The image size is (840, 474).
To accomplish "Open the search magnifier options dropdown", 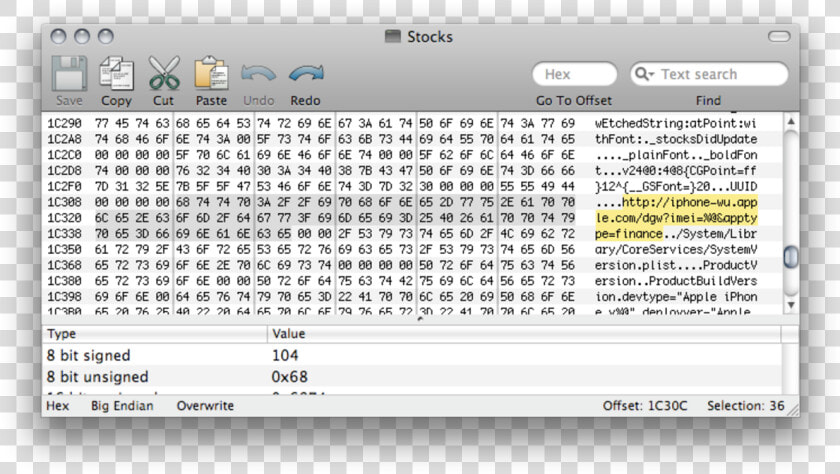I will 643,74.
